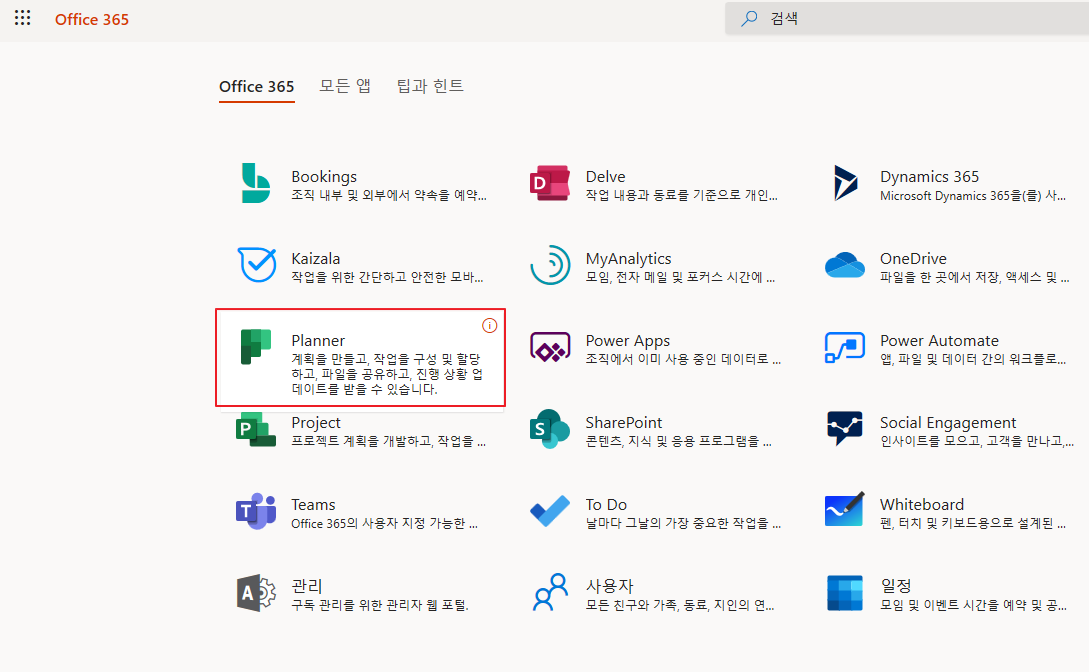Click the Project app icon
Screen dimensions: 1089x672
(256, 430)
